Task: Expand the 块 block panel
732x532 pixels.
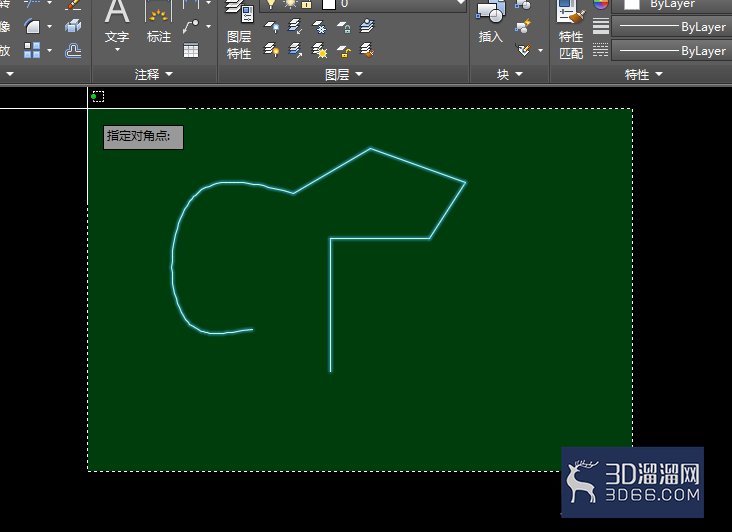Action: click(x=510, y=74)
